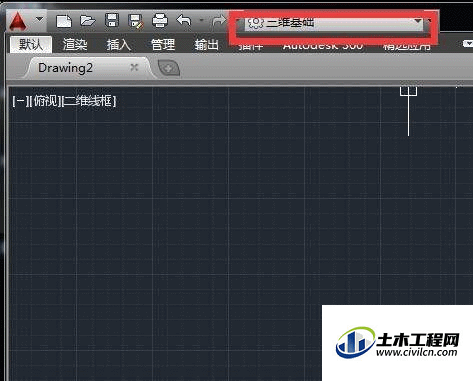Screen dimensions: 473x381
Task: Open the 二维基础 workspace dropdown
Action: point(334,23)
